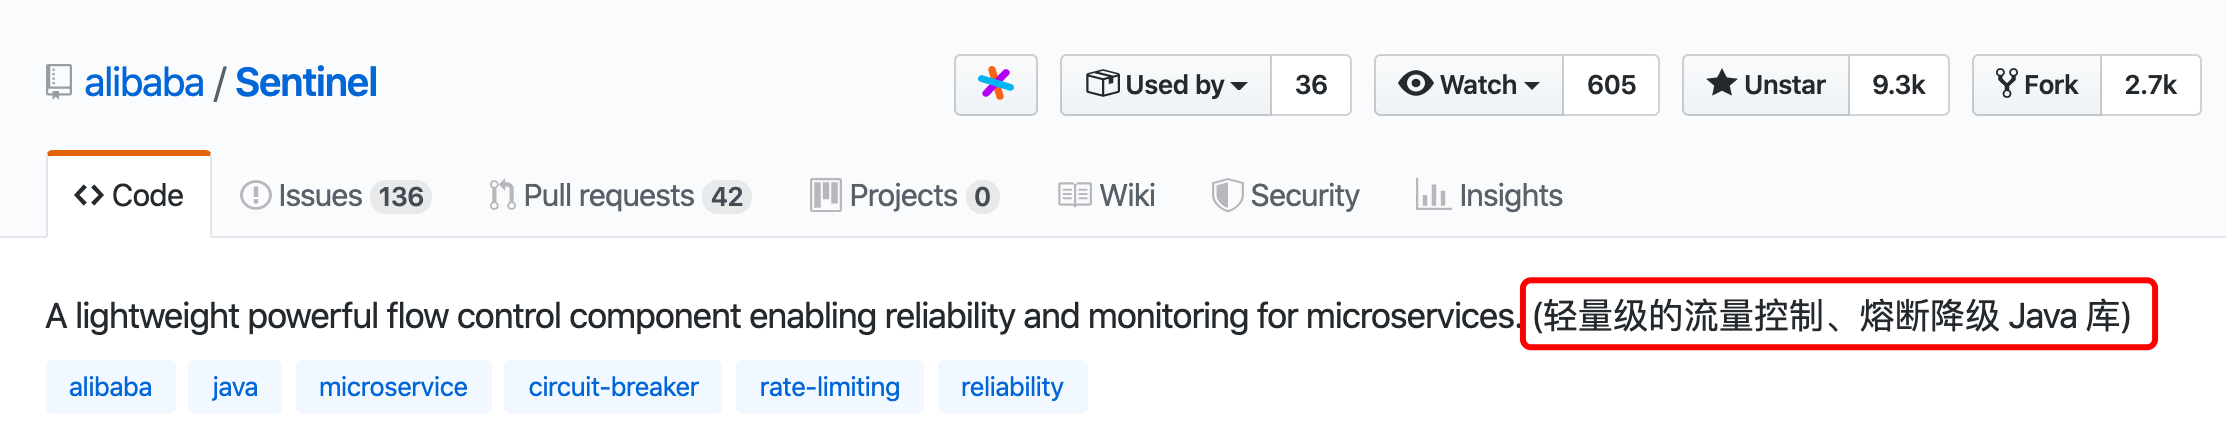View the Security tab
The height and width of the screenshot is (438, 2226).
point(1286,196)
